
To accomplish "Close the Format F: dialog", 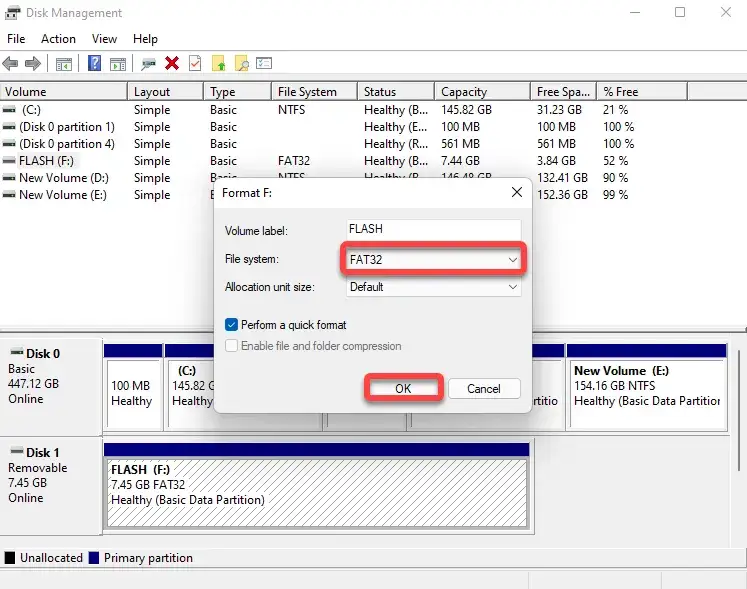I will click(516, 192).
